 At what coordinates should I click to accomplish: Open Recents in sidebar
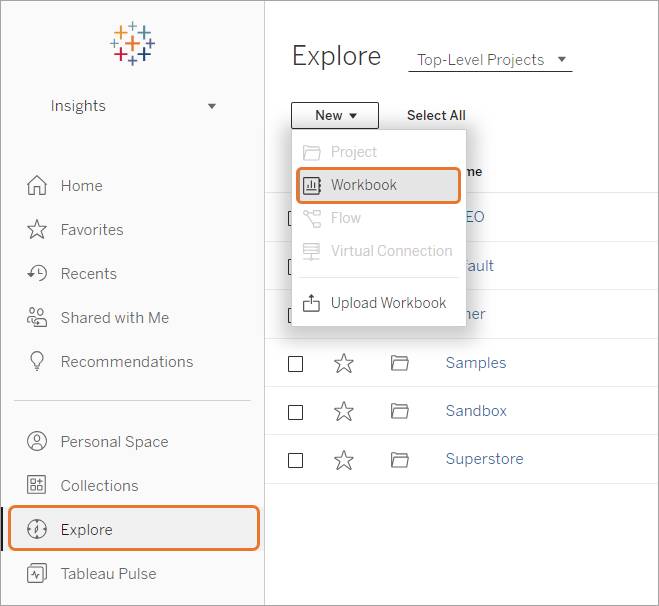(89, 274)
